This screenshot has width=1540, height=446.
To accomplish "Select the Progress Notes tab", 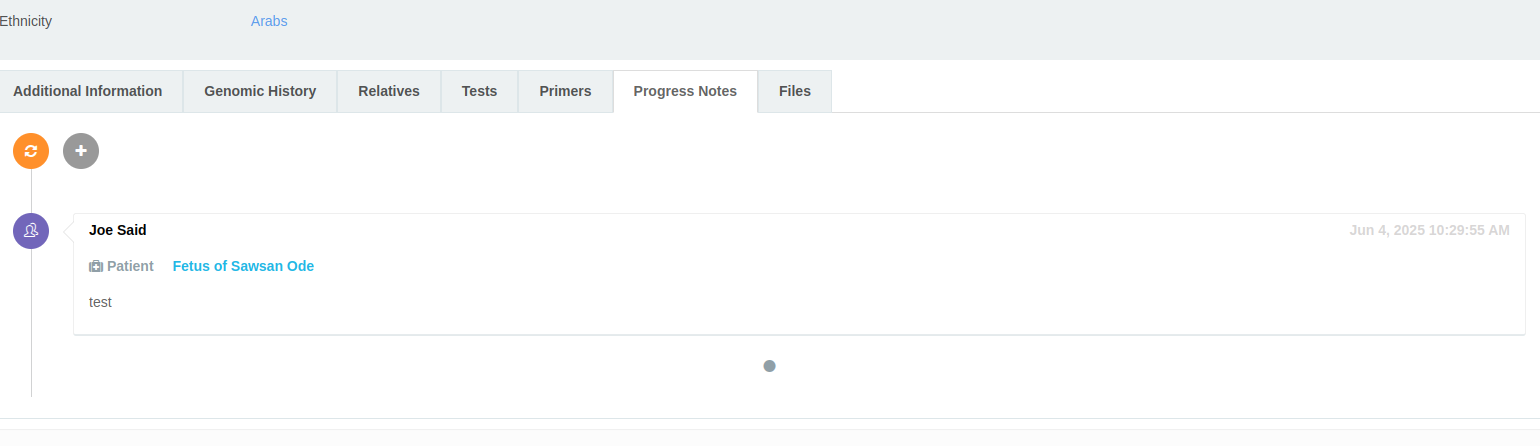I will click(x=685, y=91).
